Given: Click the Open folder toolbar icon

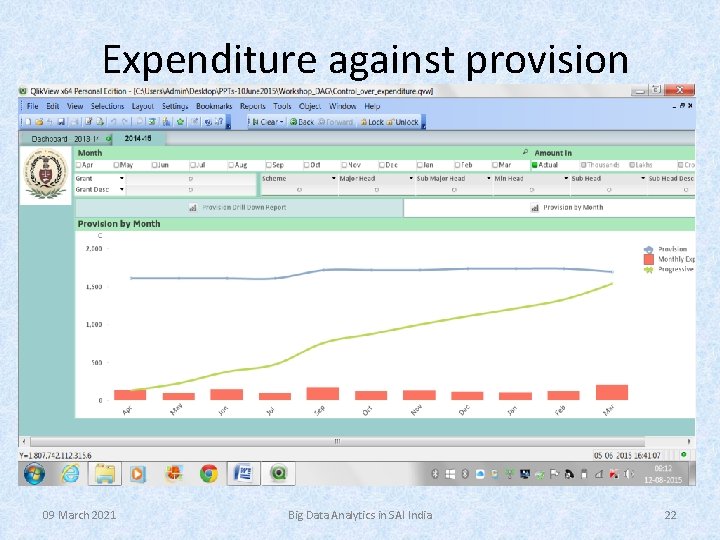Looking at the screenshot, I should coord(39,122).
